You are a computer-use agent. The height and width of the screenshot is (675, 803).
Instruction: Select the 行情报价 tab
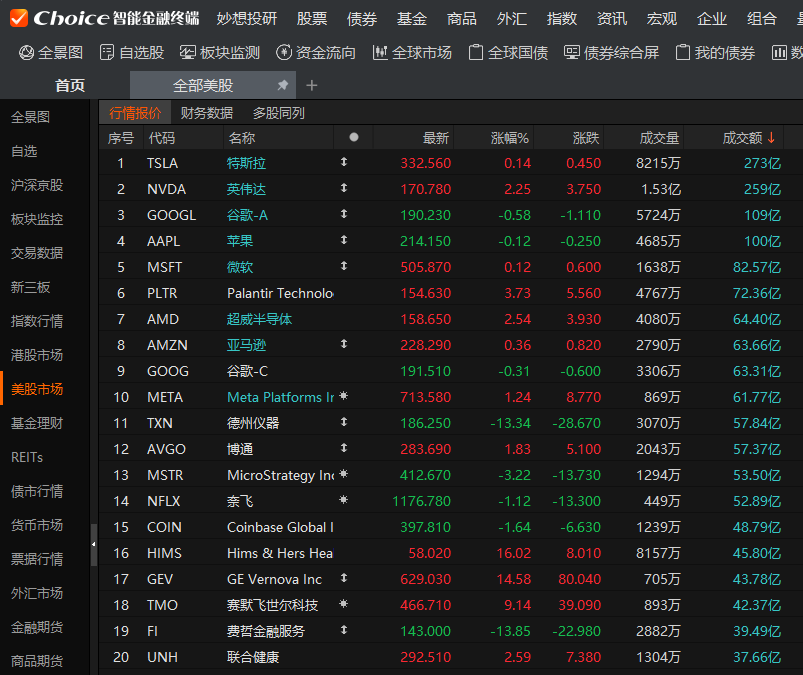point(135,113)
